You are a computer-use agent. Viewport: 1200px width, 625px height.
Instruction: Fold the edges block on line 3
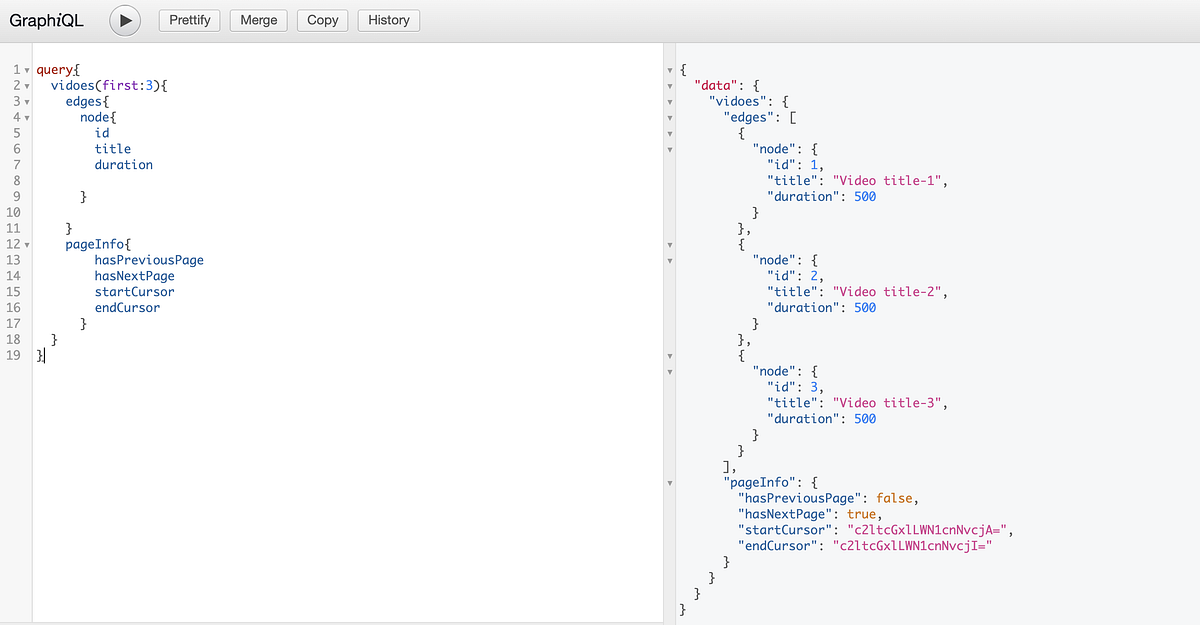[x=26, y=102]
